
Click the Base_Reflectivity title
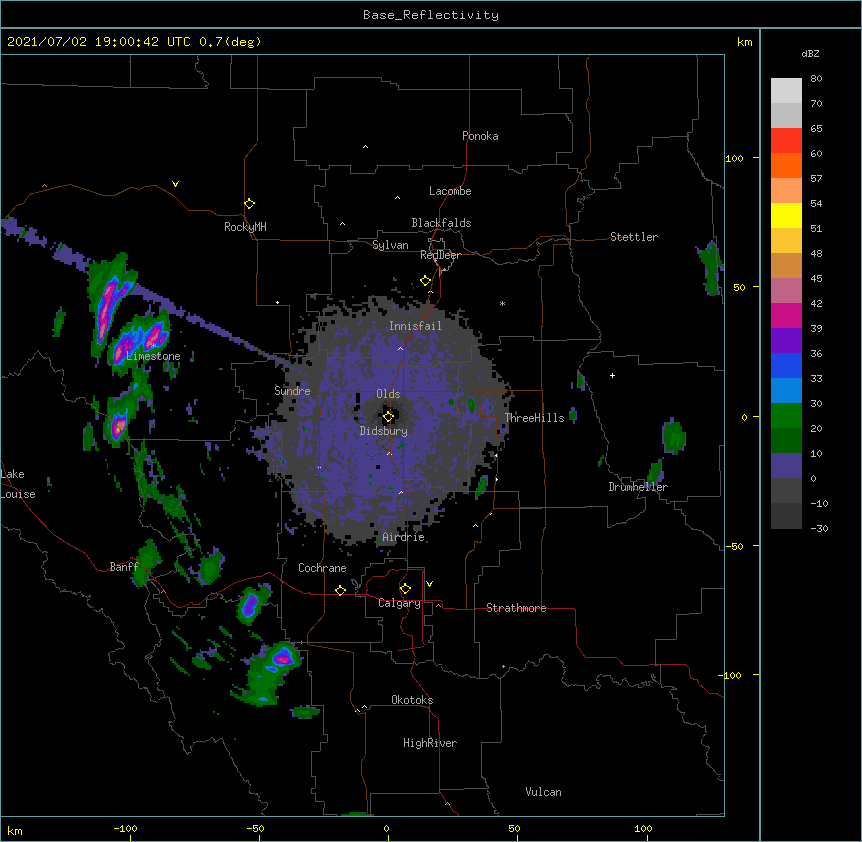(x=431, y=15)
